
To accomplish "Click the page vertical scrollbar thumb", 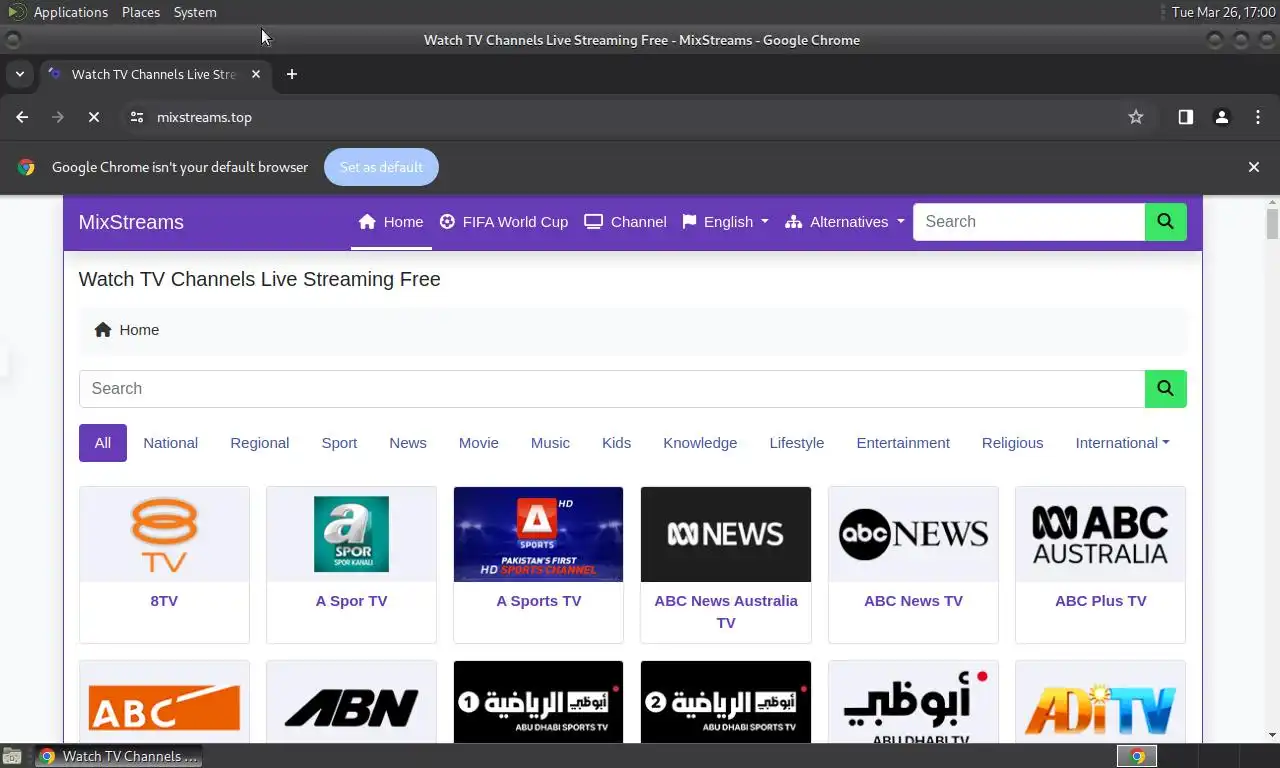I will point(1272,224).
